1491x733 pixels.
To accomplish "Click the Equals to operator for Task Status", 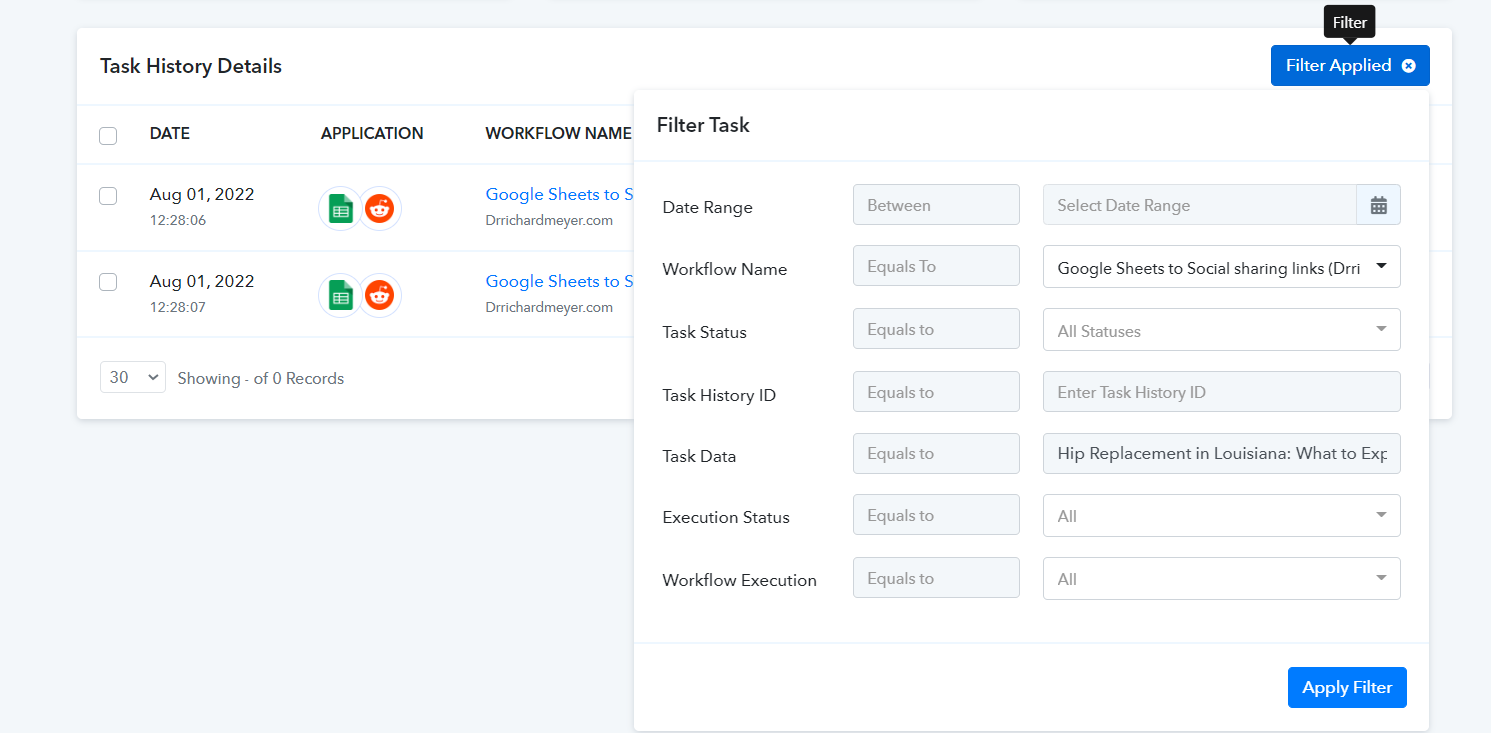I will [936, 329].
